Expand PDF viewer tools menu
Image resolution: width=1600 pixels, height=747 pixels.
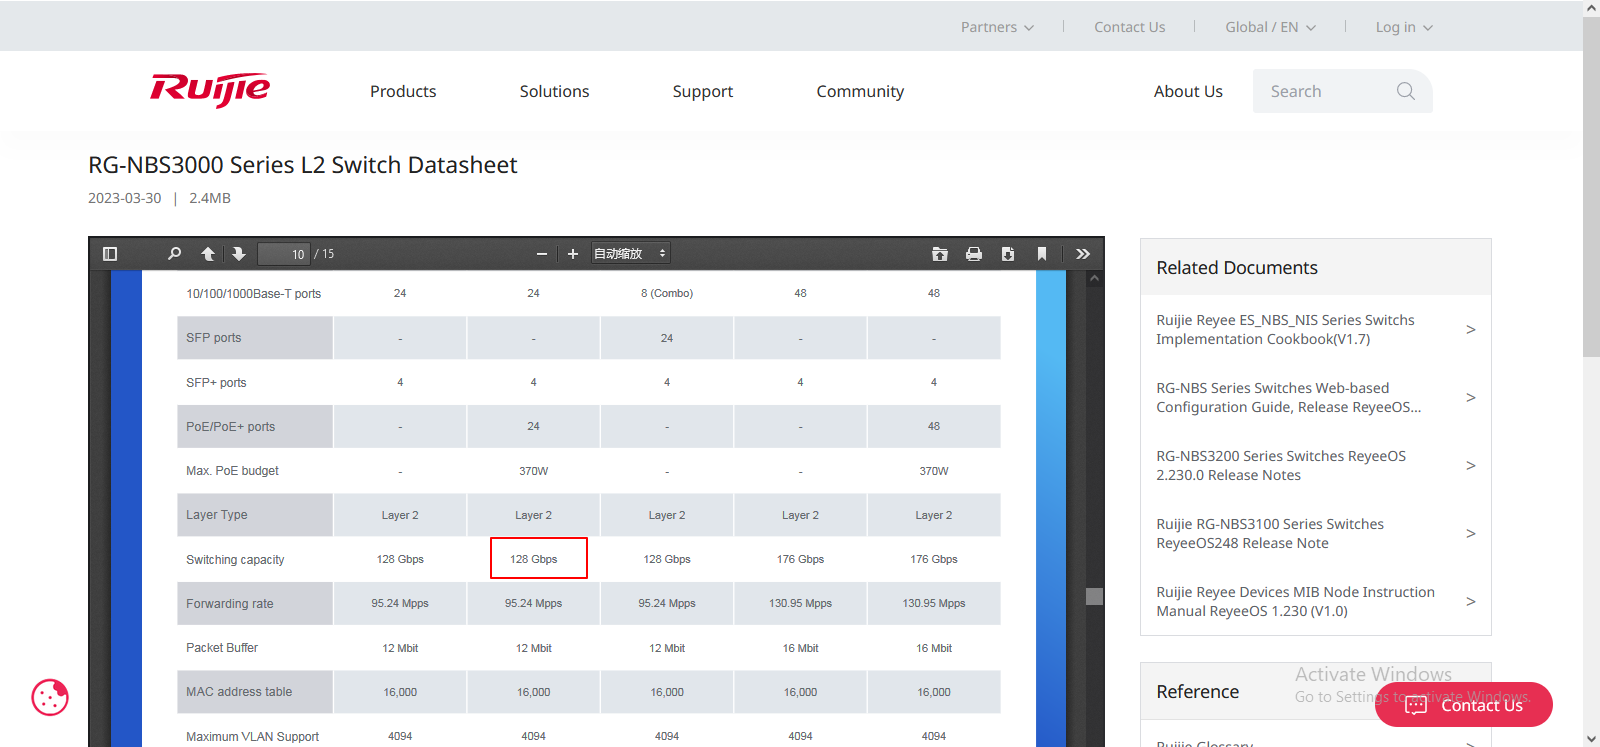coord(1082,254)
